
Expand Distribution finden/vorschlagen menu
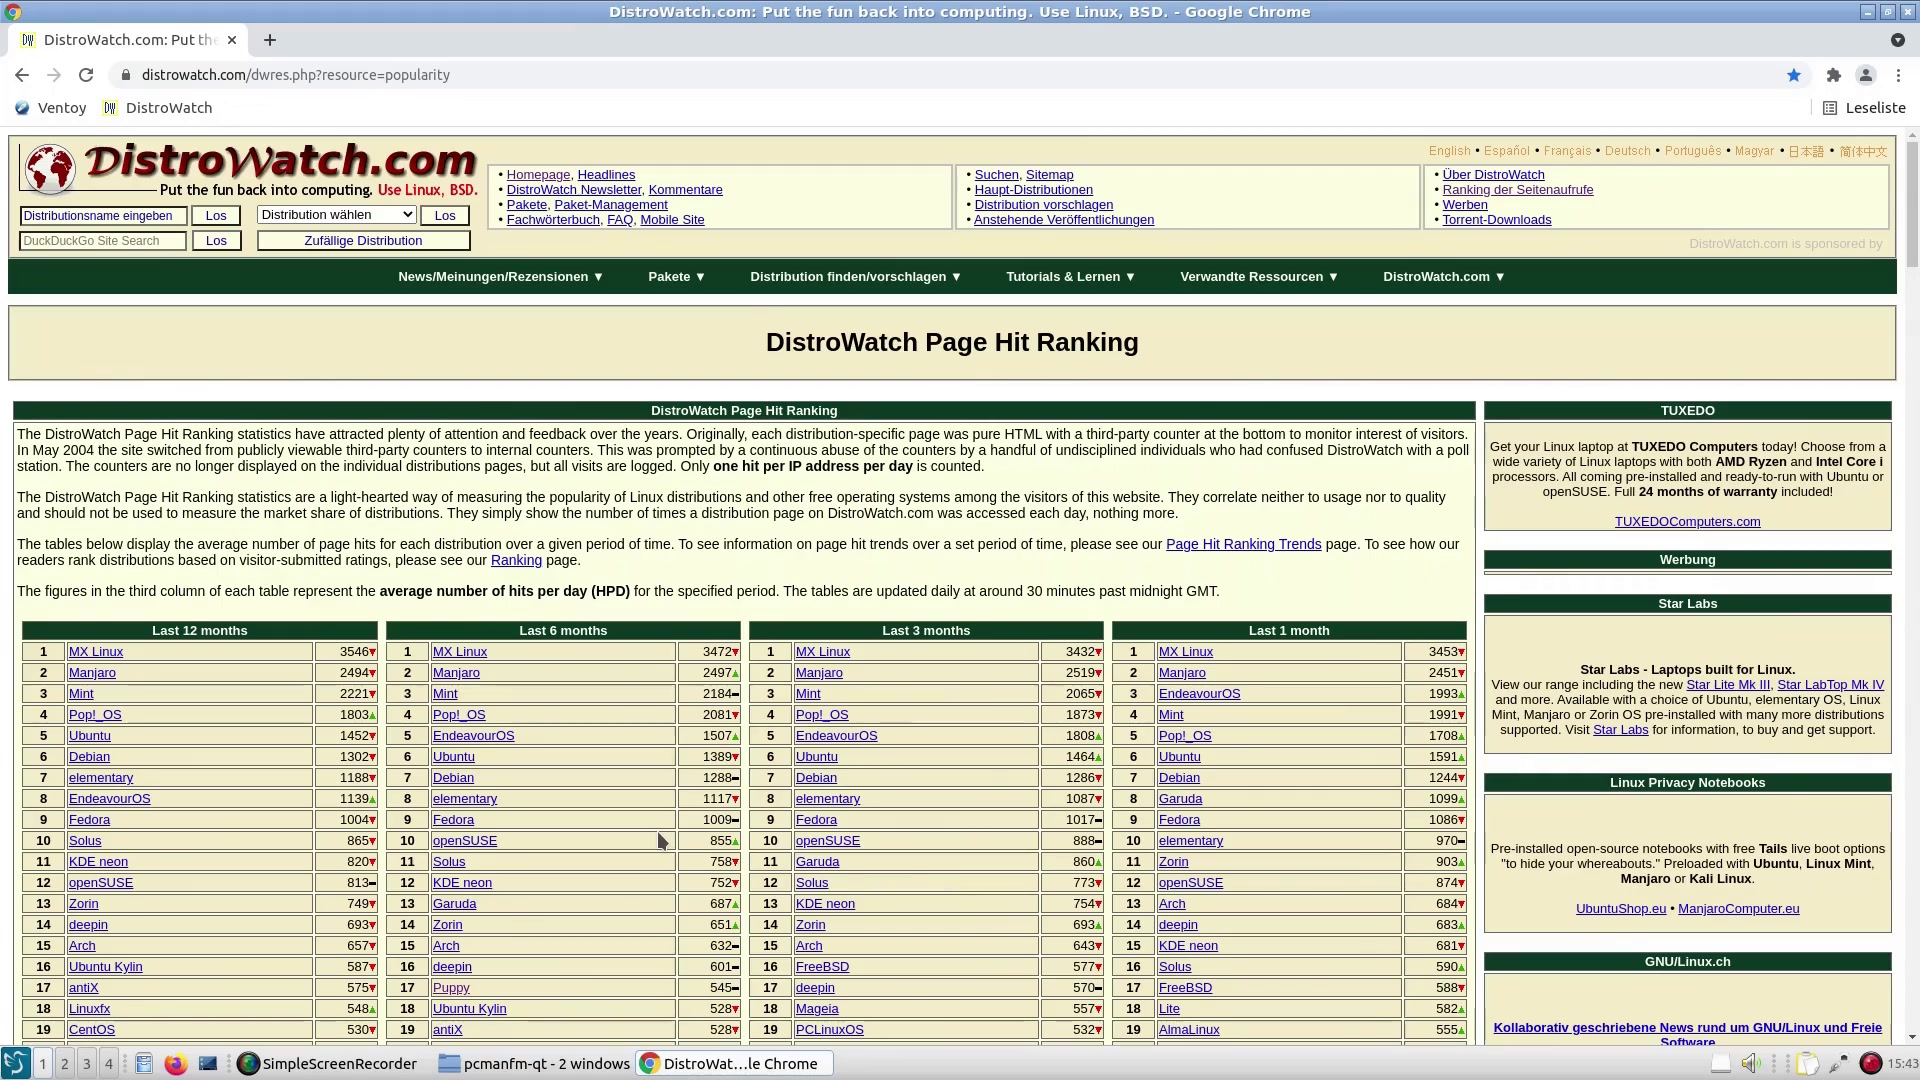pos(856,277)
